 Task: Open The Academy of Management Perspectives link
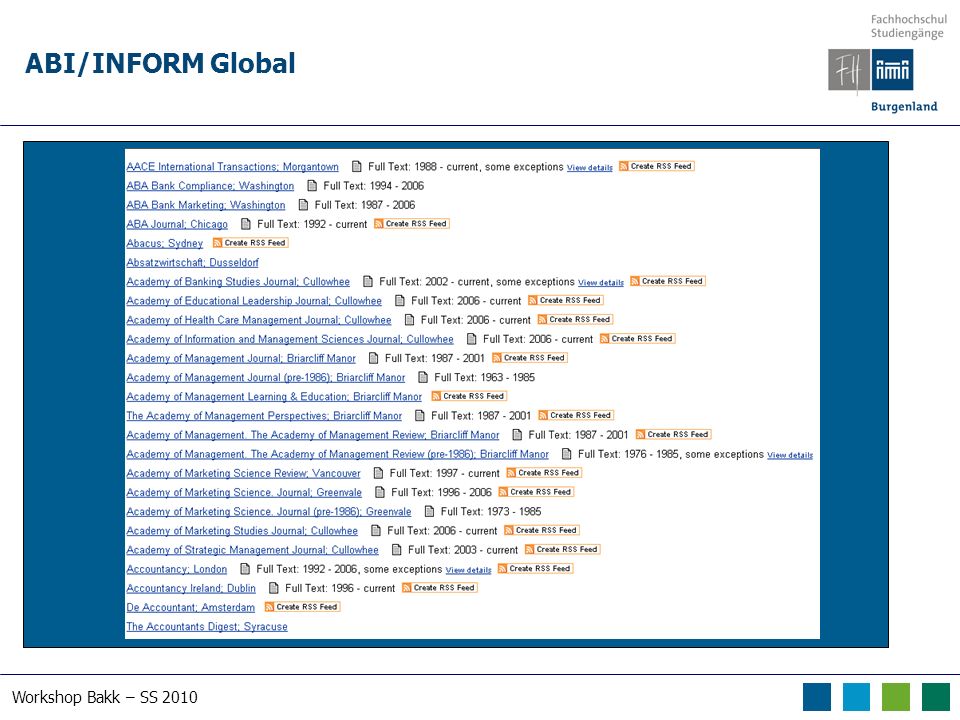click(x=264, y=416)
